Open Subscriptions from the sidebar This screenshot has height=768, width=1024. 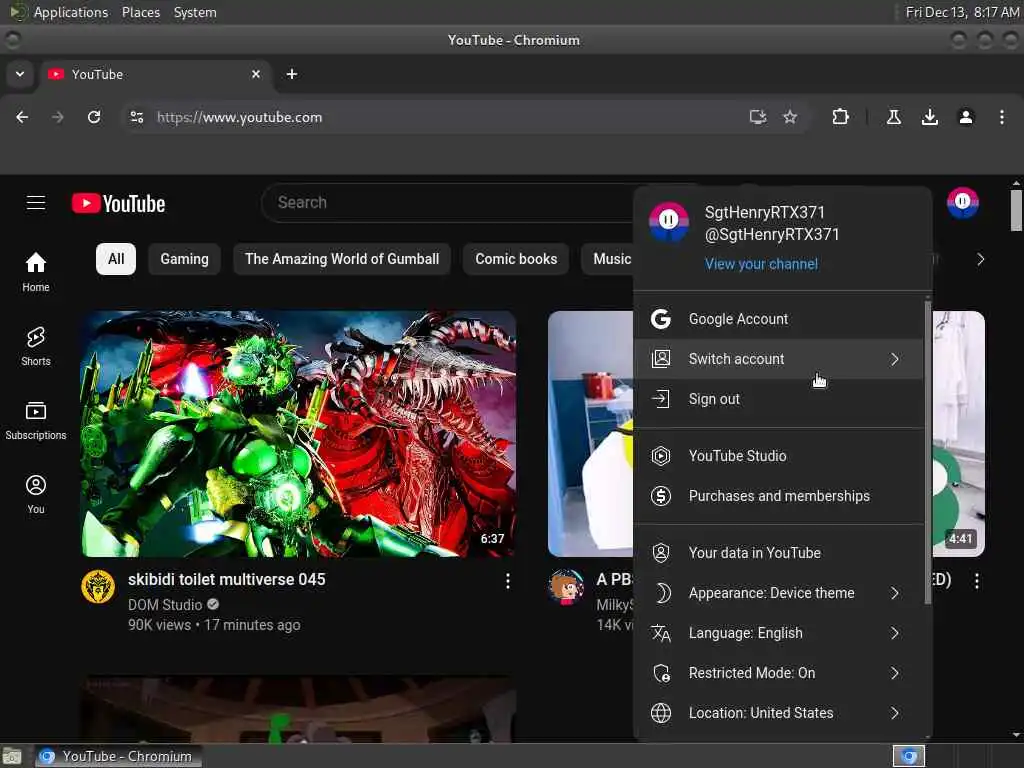(x=36, y=421)
